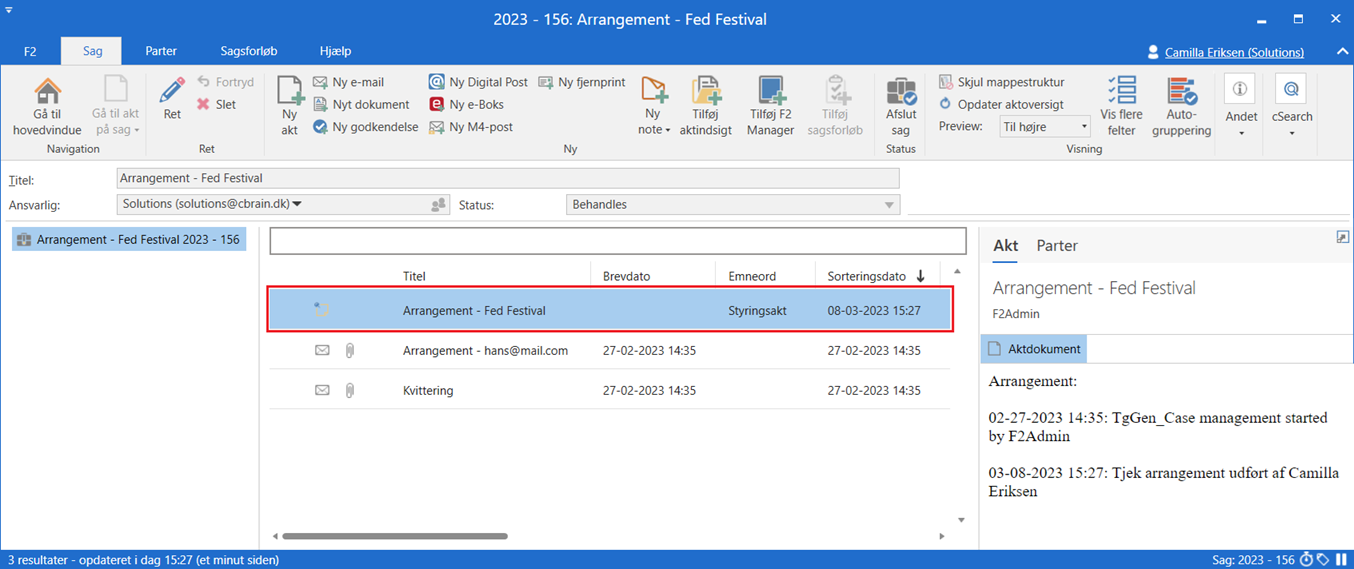
Task: Select the Kvittering row title
Action: 428,390
